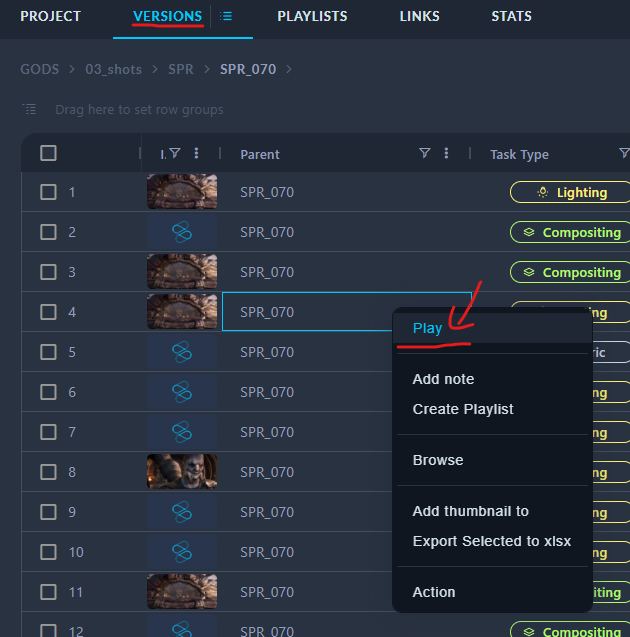Choose Export Selected to xlsx
The width and height of the screenshot is (630, 637).
492,541
